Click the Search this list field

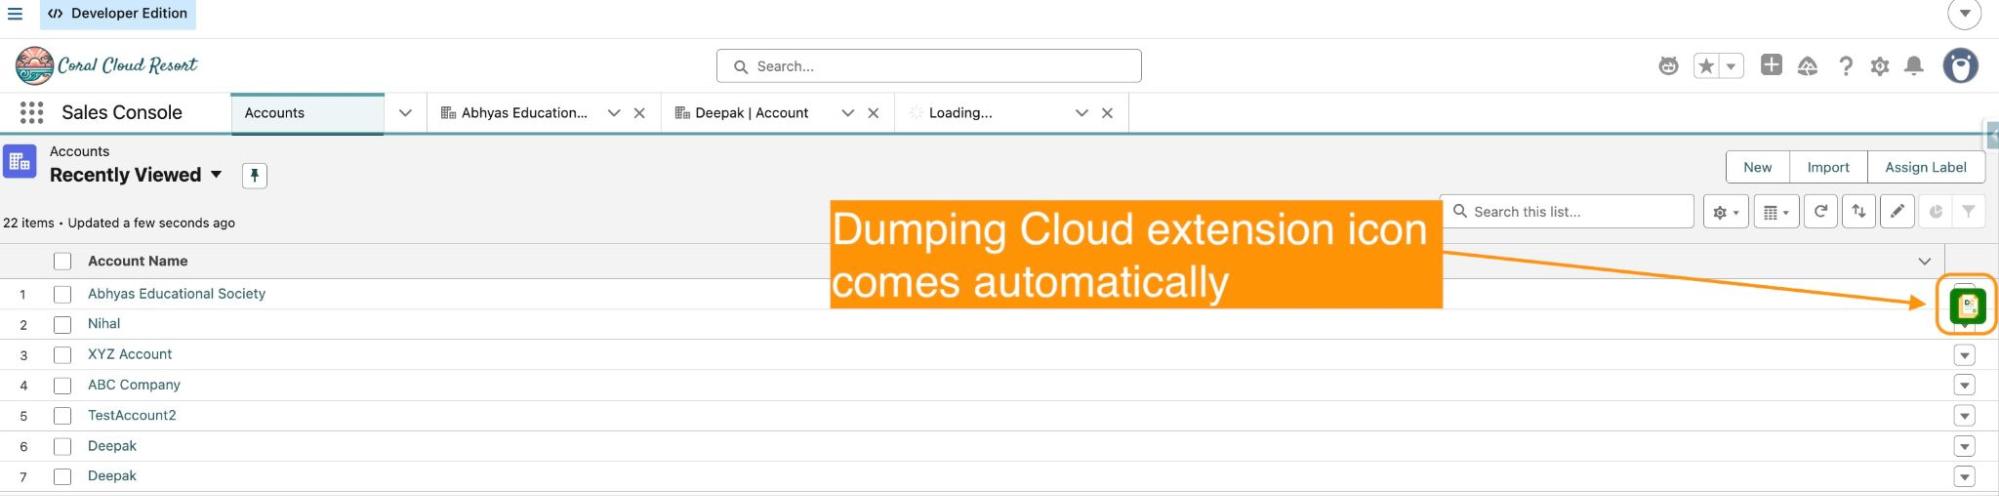[1567, 212]
